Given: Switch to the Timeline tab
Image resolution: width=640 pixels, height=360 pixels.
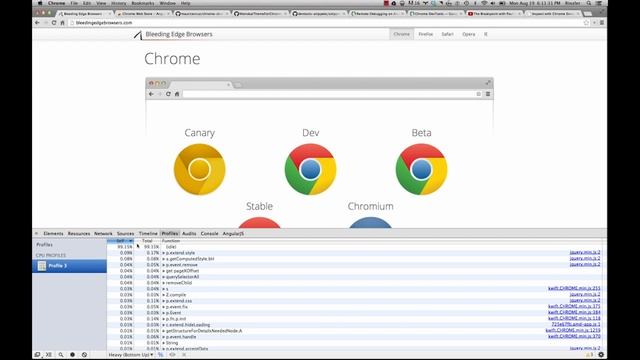Looking at the screenshot, I should 148,233.
